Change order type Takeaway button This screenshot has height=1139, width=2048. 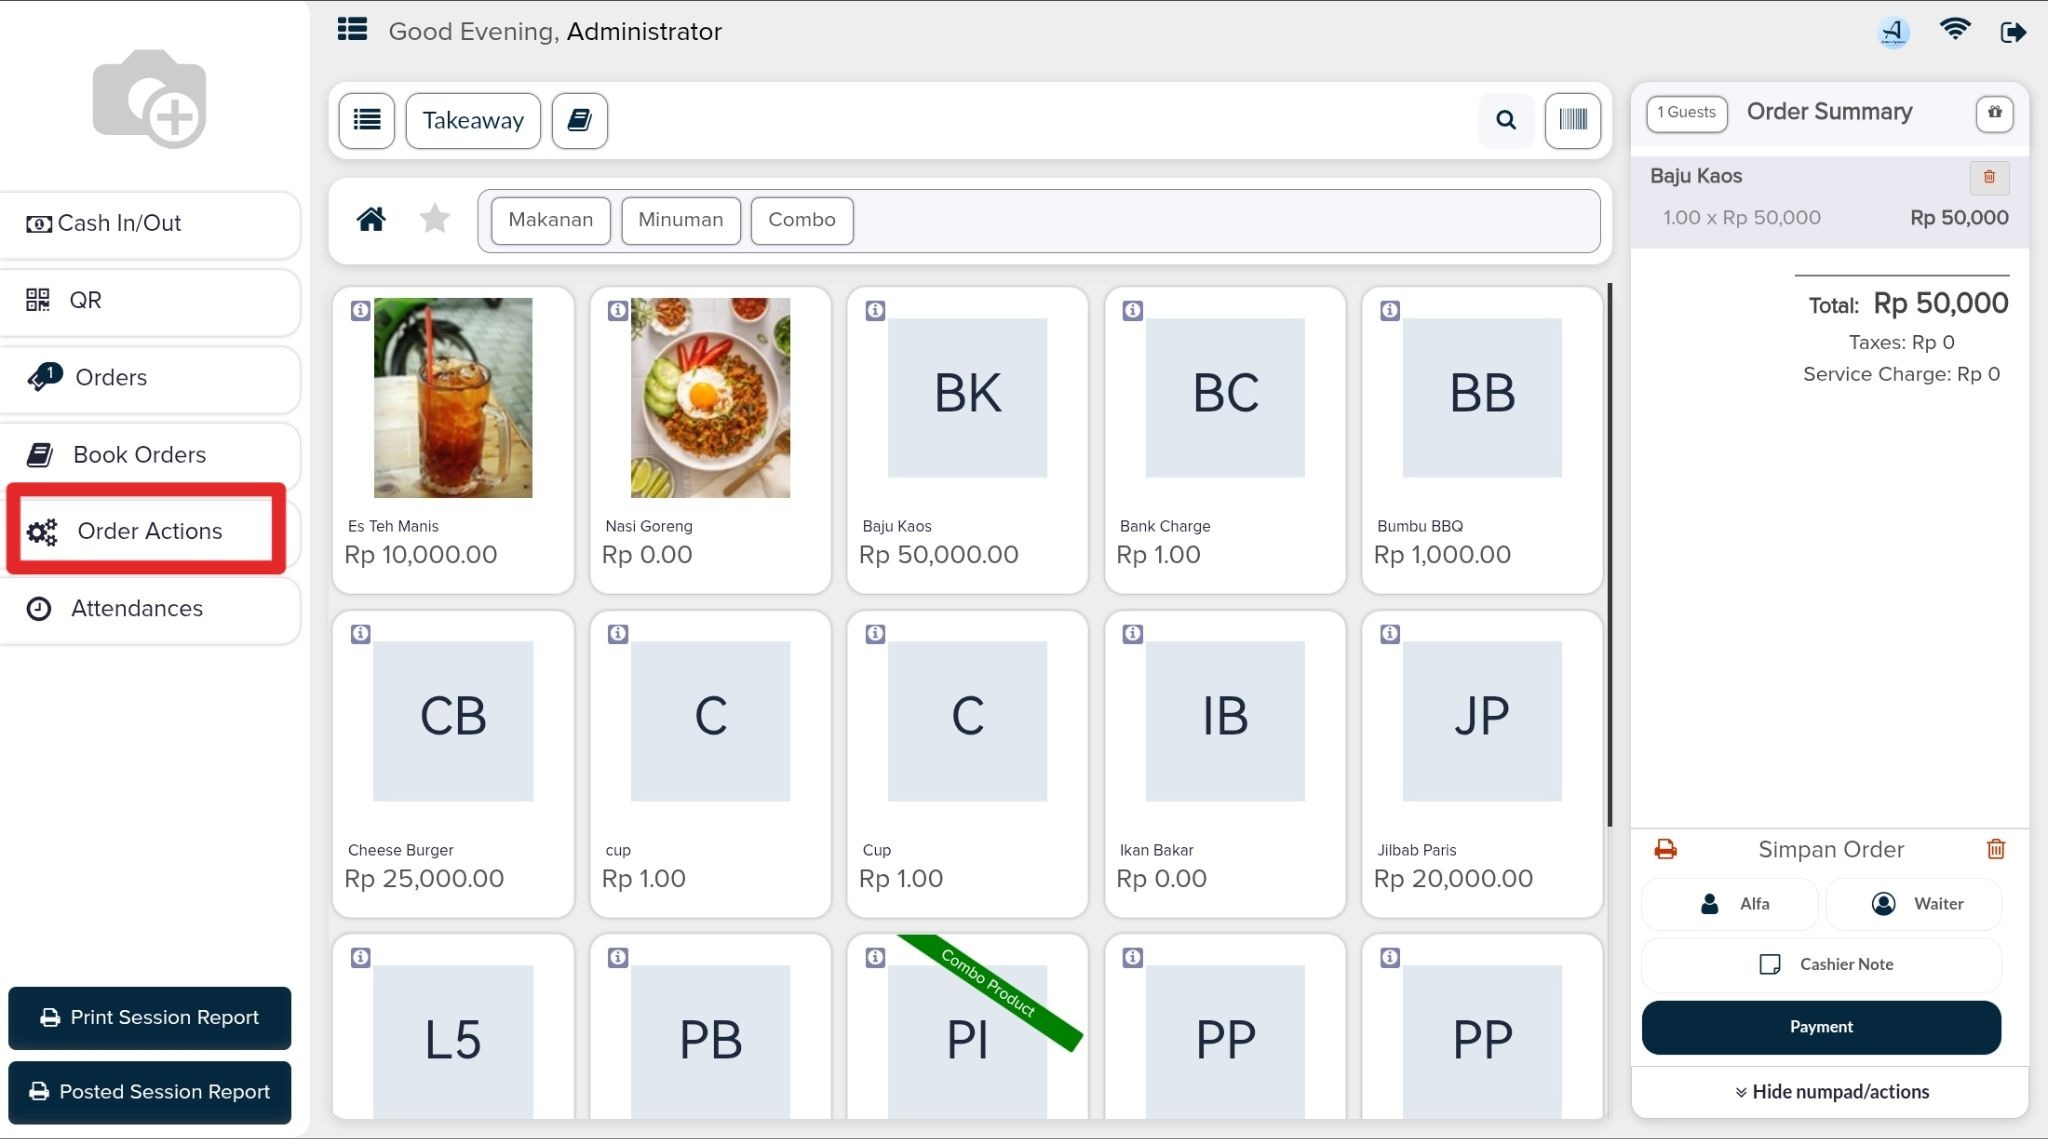click(x=473, y=121)
